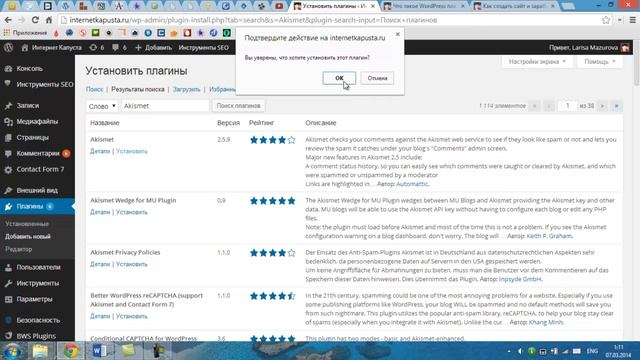This screenshot has width=640, height=360.
Task: Open Редактор plugins submenu item
Action: pos(18,249)
